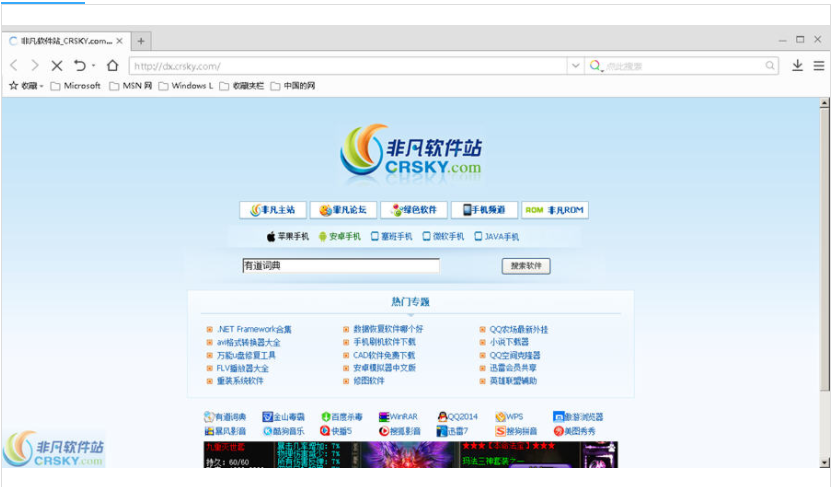Open the 迅雷会员共享 link
Viewport: 832px width, 487px height.
point(513,368)
